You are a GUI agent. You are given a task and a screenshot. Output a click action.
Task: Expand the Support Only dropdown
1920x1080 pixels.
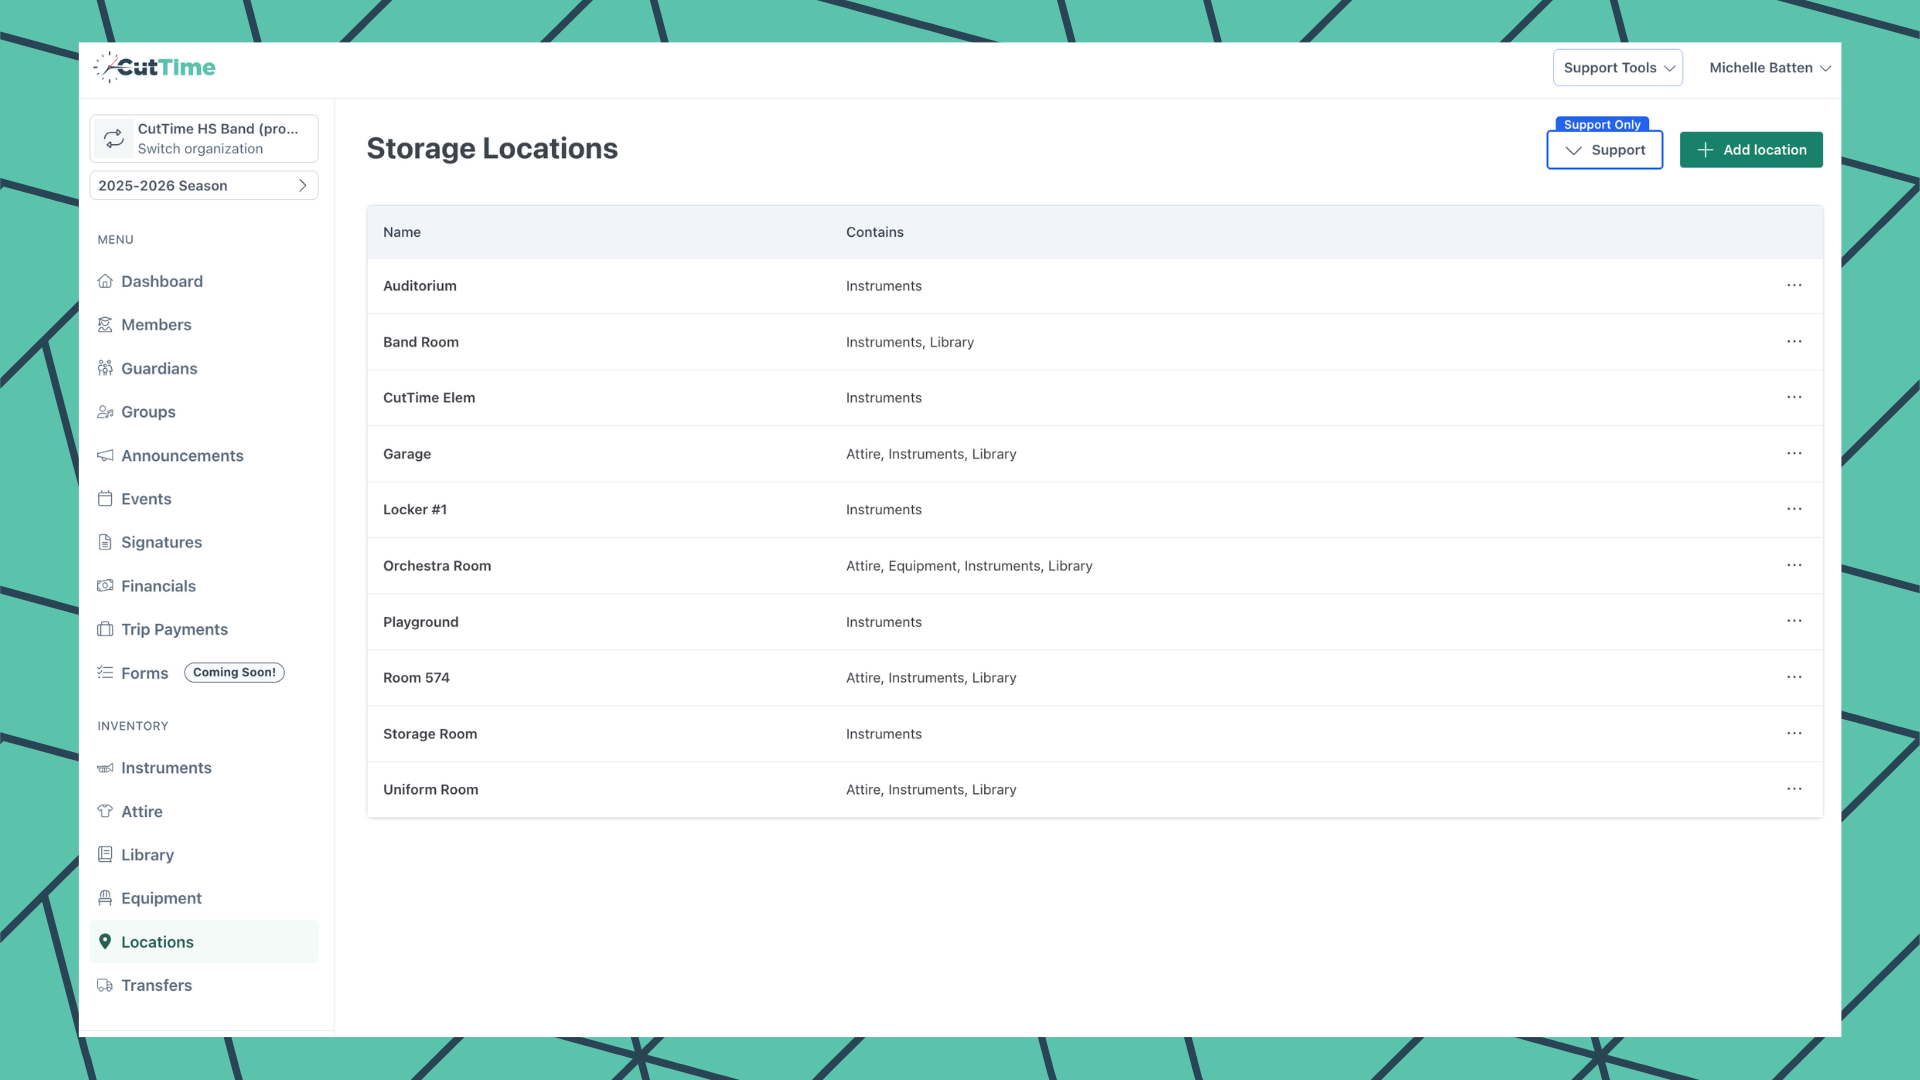coord(1604,149)
